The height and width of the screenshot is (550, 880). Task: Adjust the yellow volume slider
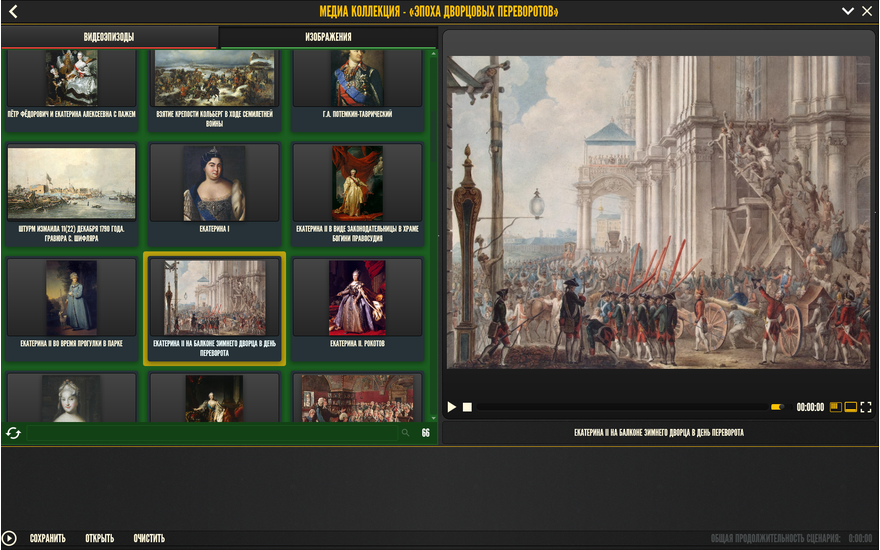(778, 407)
